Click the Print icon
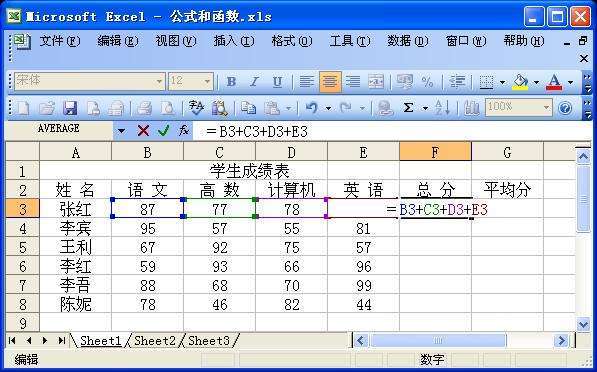597x372 pixels. coord(144,109)
